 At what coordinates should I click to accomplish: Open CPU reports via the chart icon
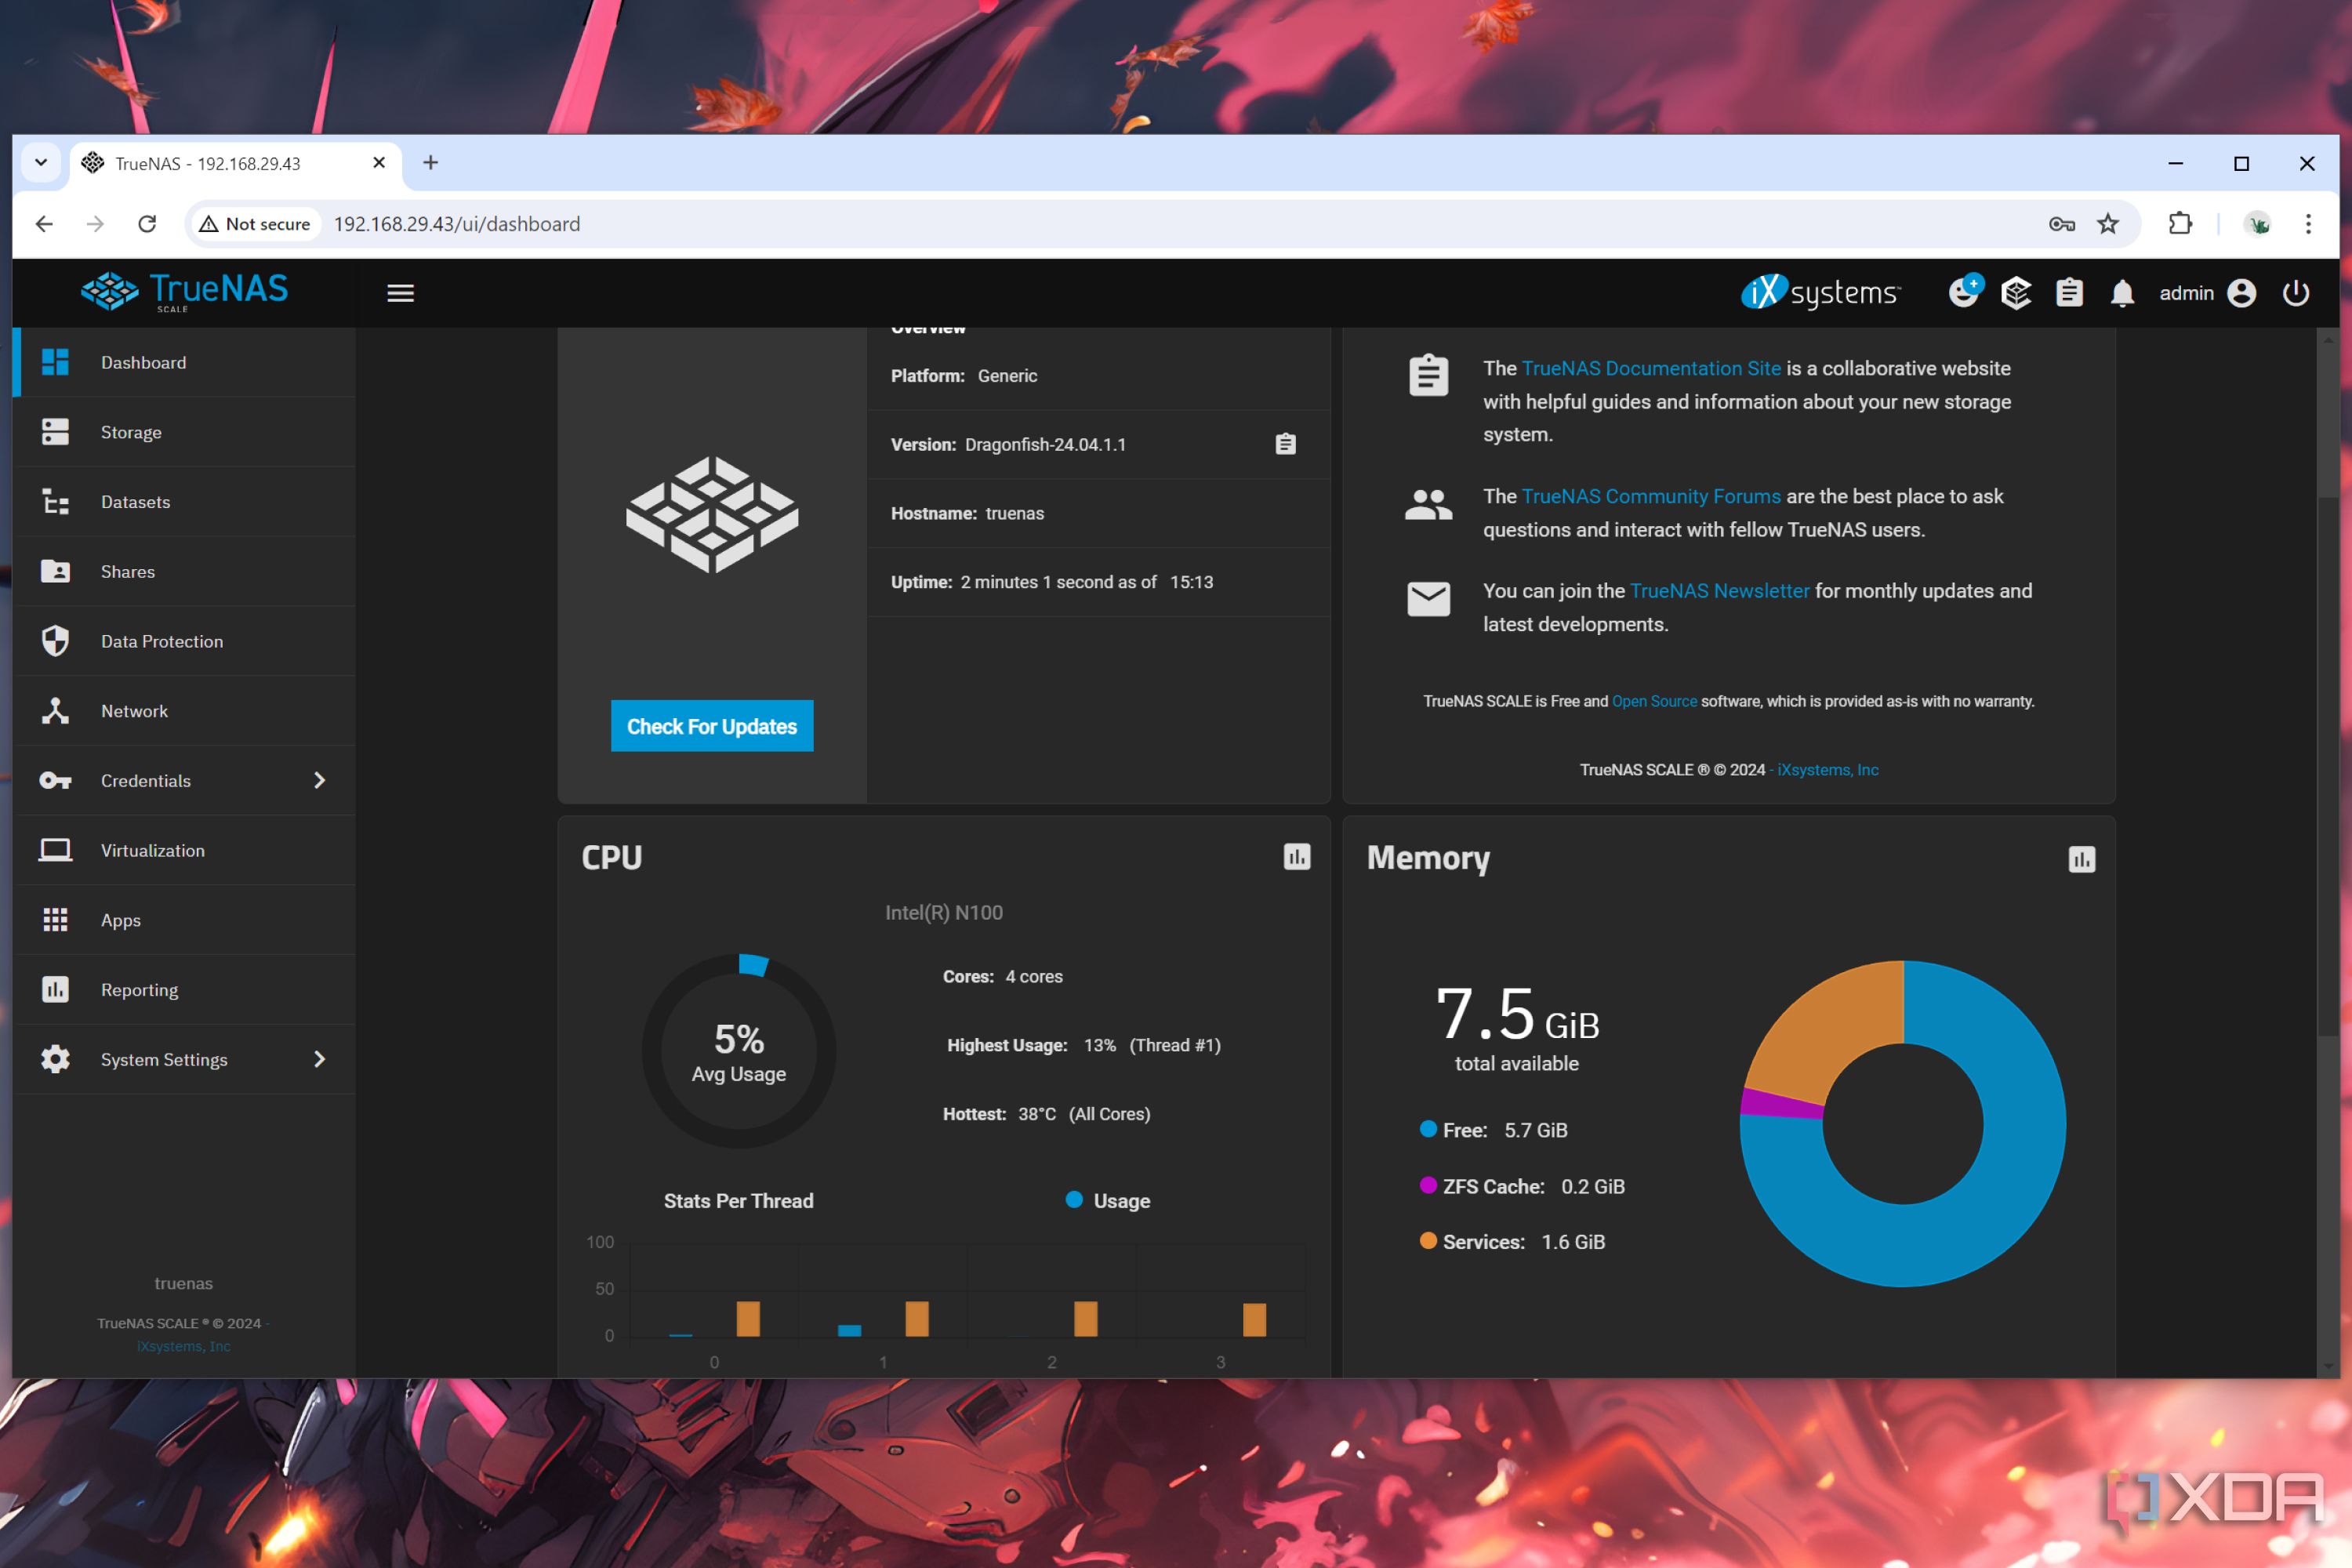(x=1296, y=858)
